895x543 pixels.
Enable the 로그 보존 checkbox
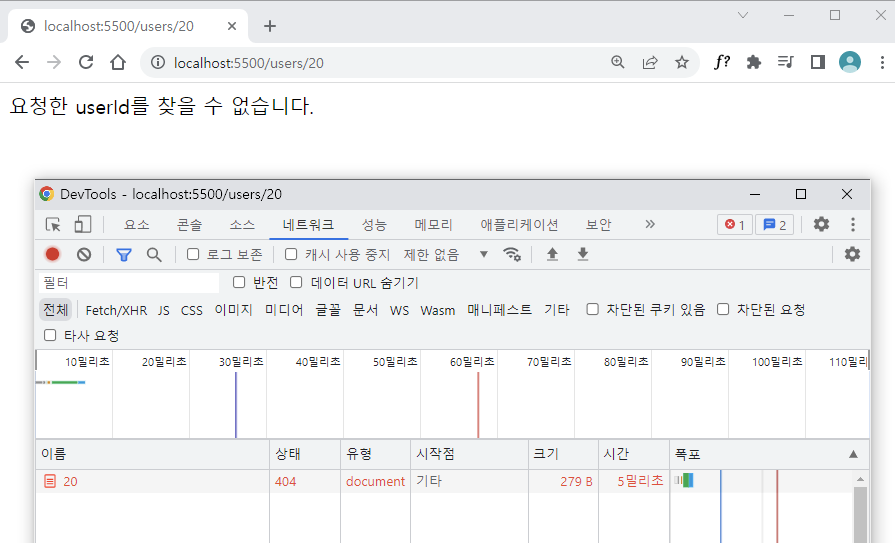(193, 254)
